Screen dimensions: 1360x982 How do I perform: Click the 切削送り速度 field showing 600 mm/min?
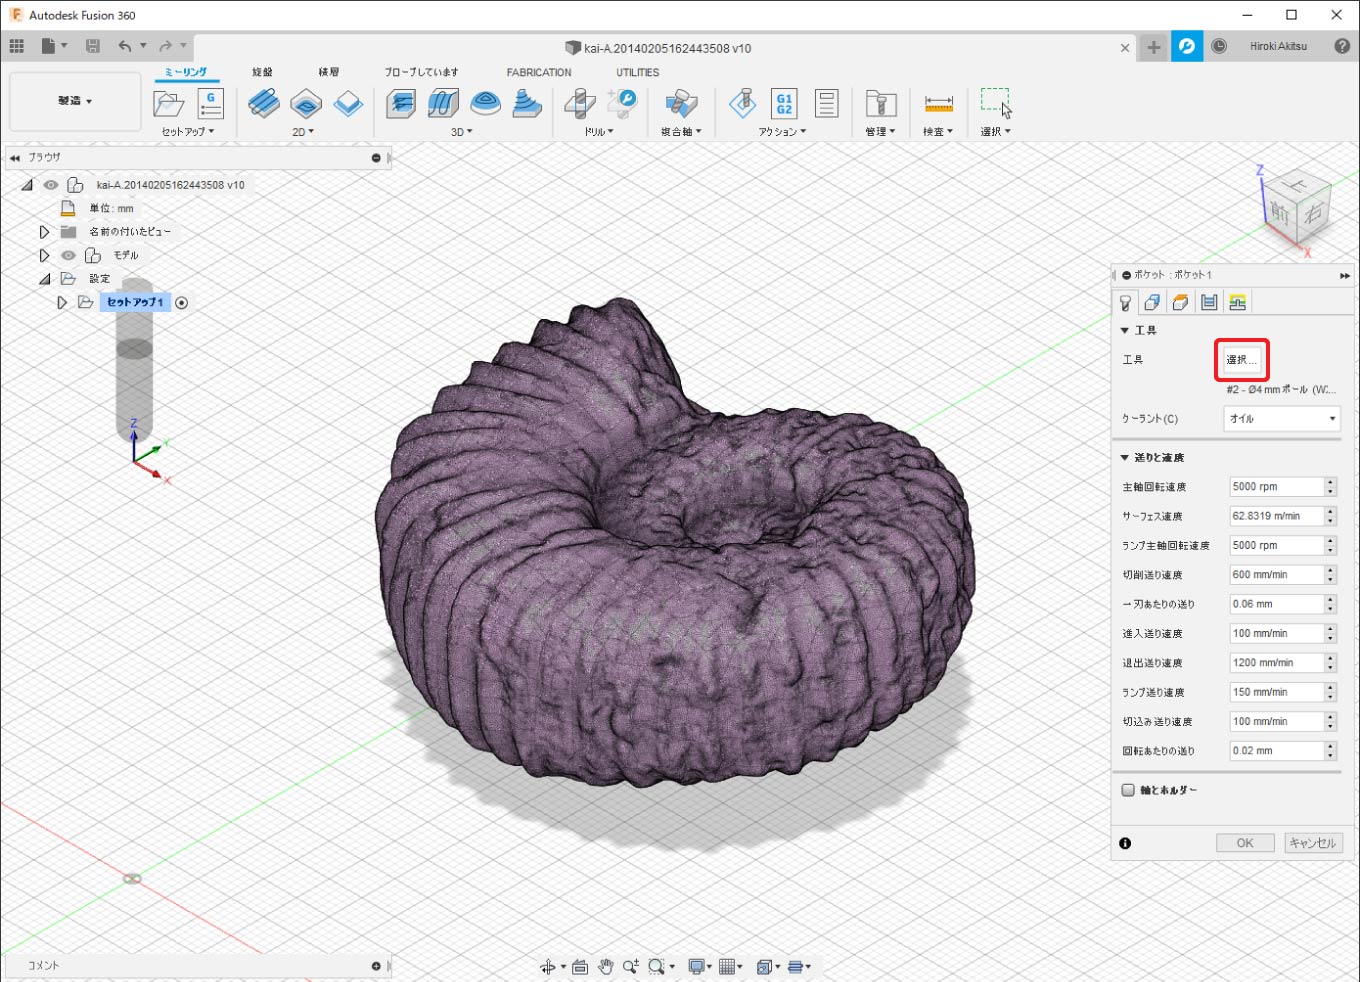[1275, 575]
